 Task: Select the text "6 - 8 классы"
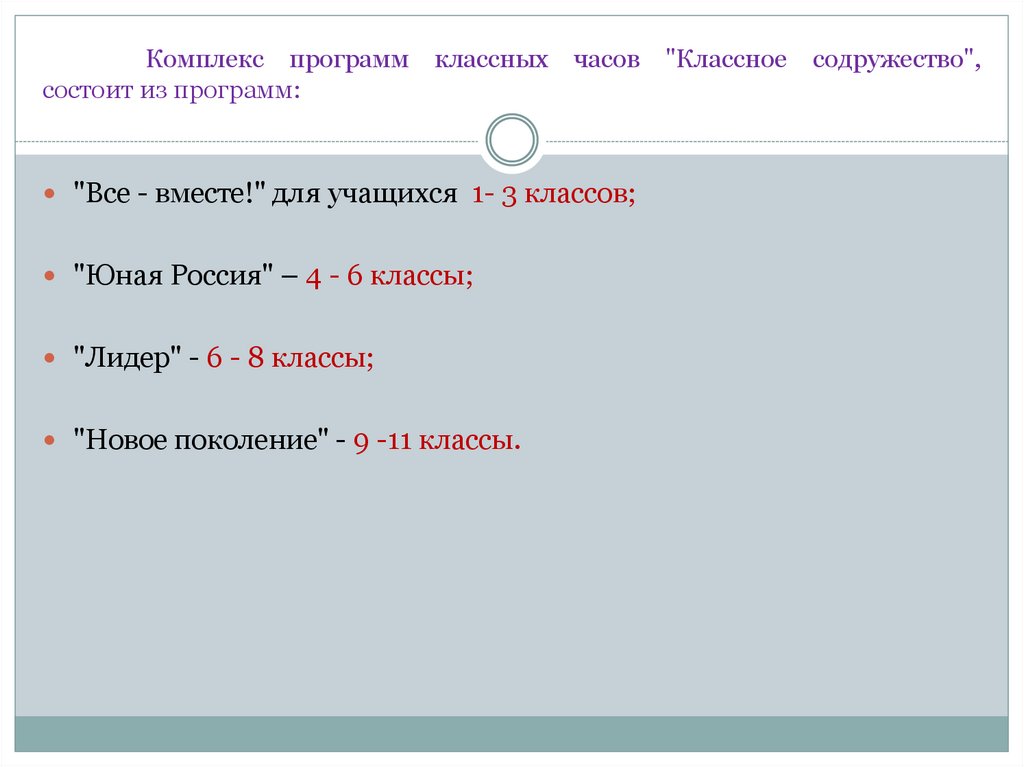pos(288,358)
